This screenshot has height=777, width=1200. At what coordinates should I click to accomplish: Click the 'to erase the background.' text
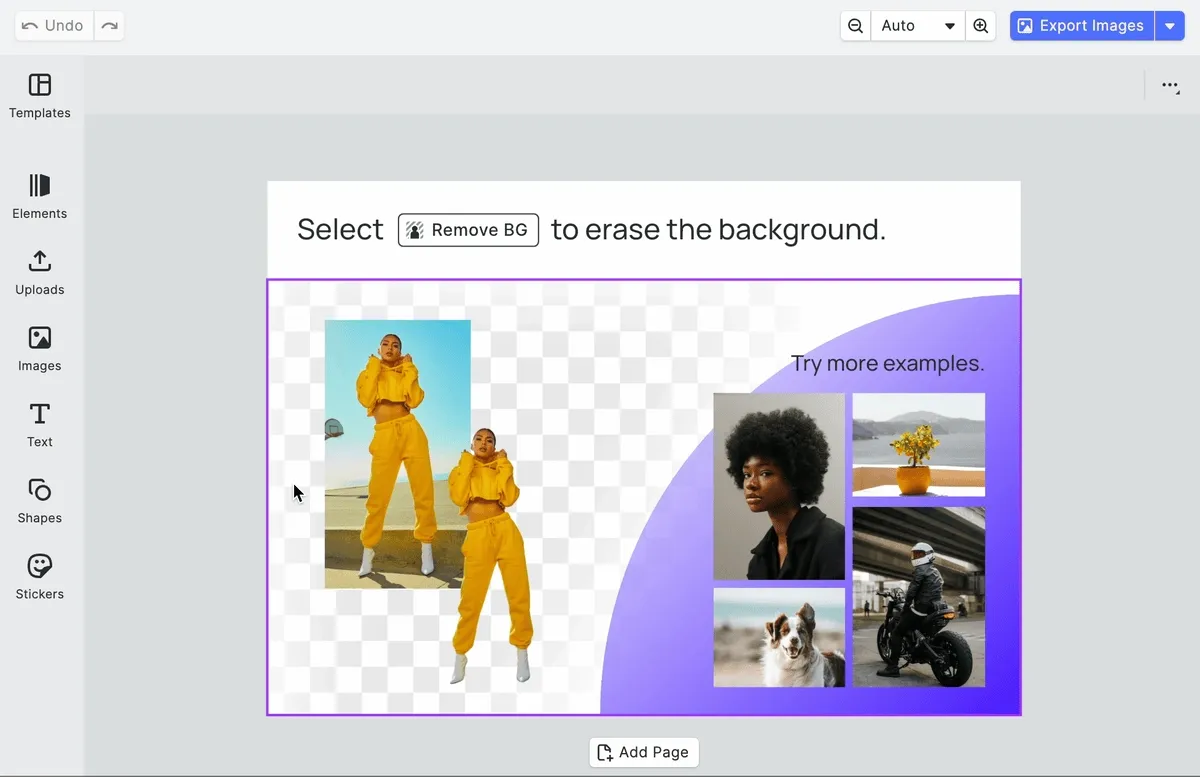[718, 230]
